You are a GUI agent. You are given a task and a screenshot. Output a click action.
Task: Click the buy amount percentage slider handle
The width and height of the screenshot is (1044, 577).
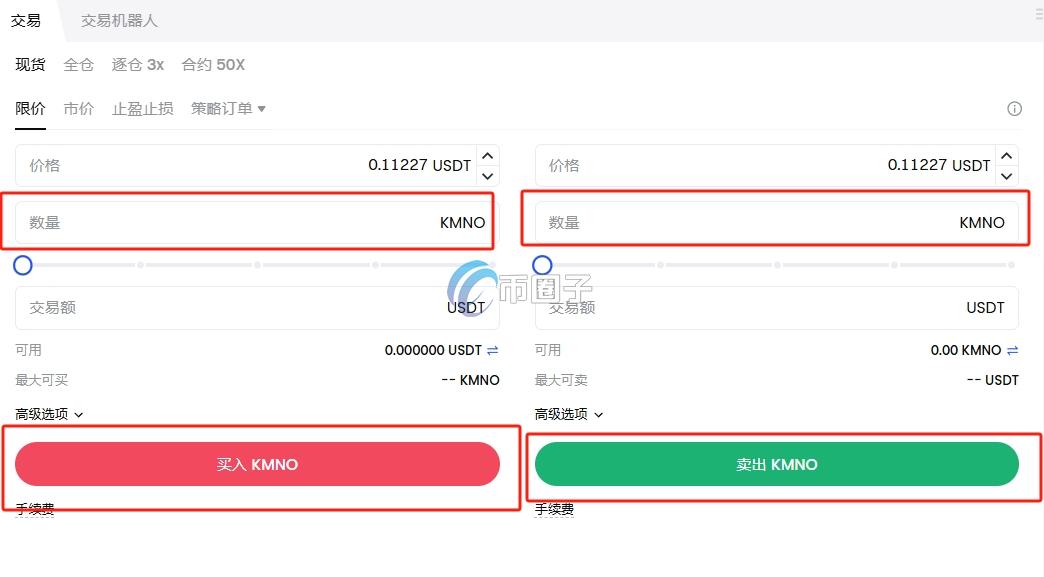(22, 265)
